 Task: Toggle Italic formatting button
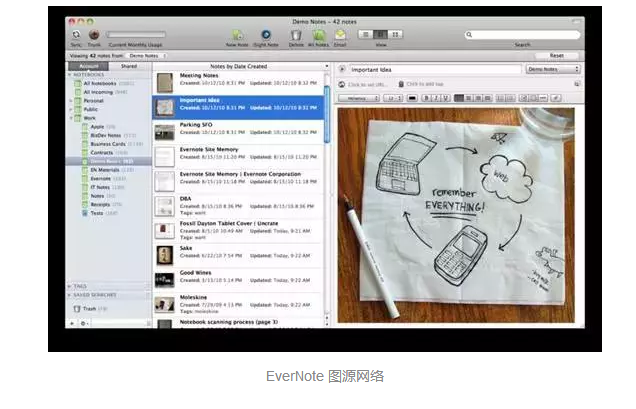436,98
